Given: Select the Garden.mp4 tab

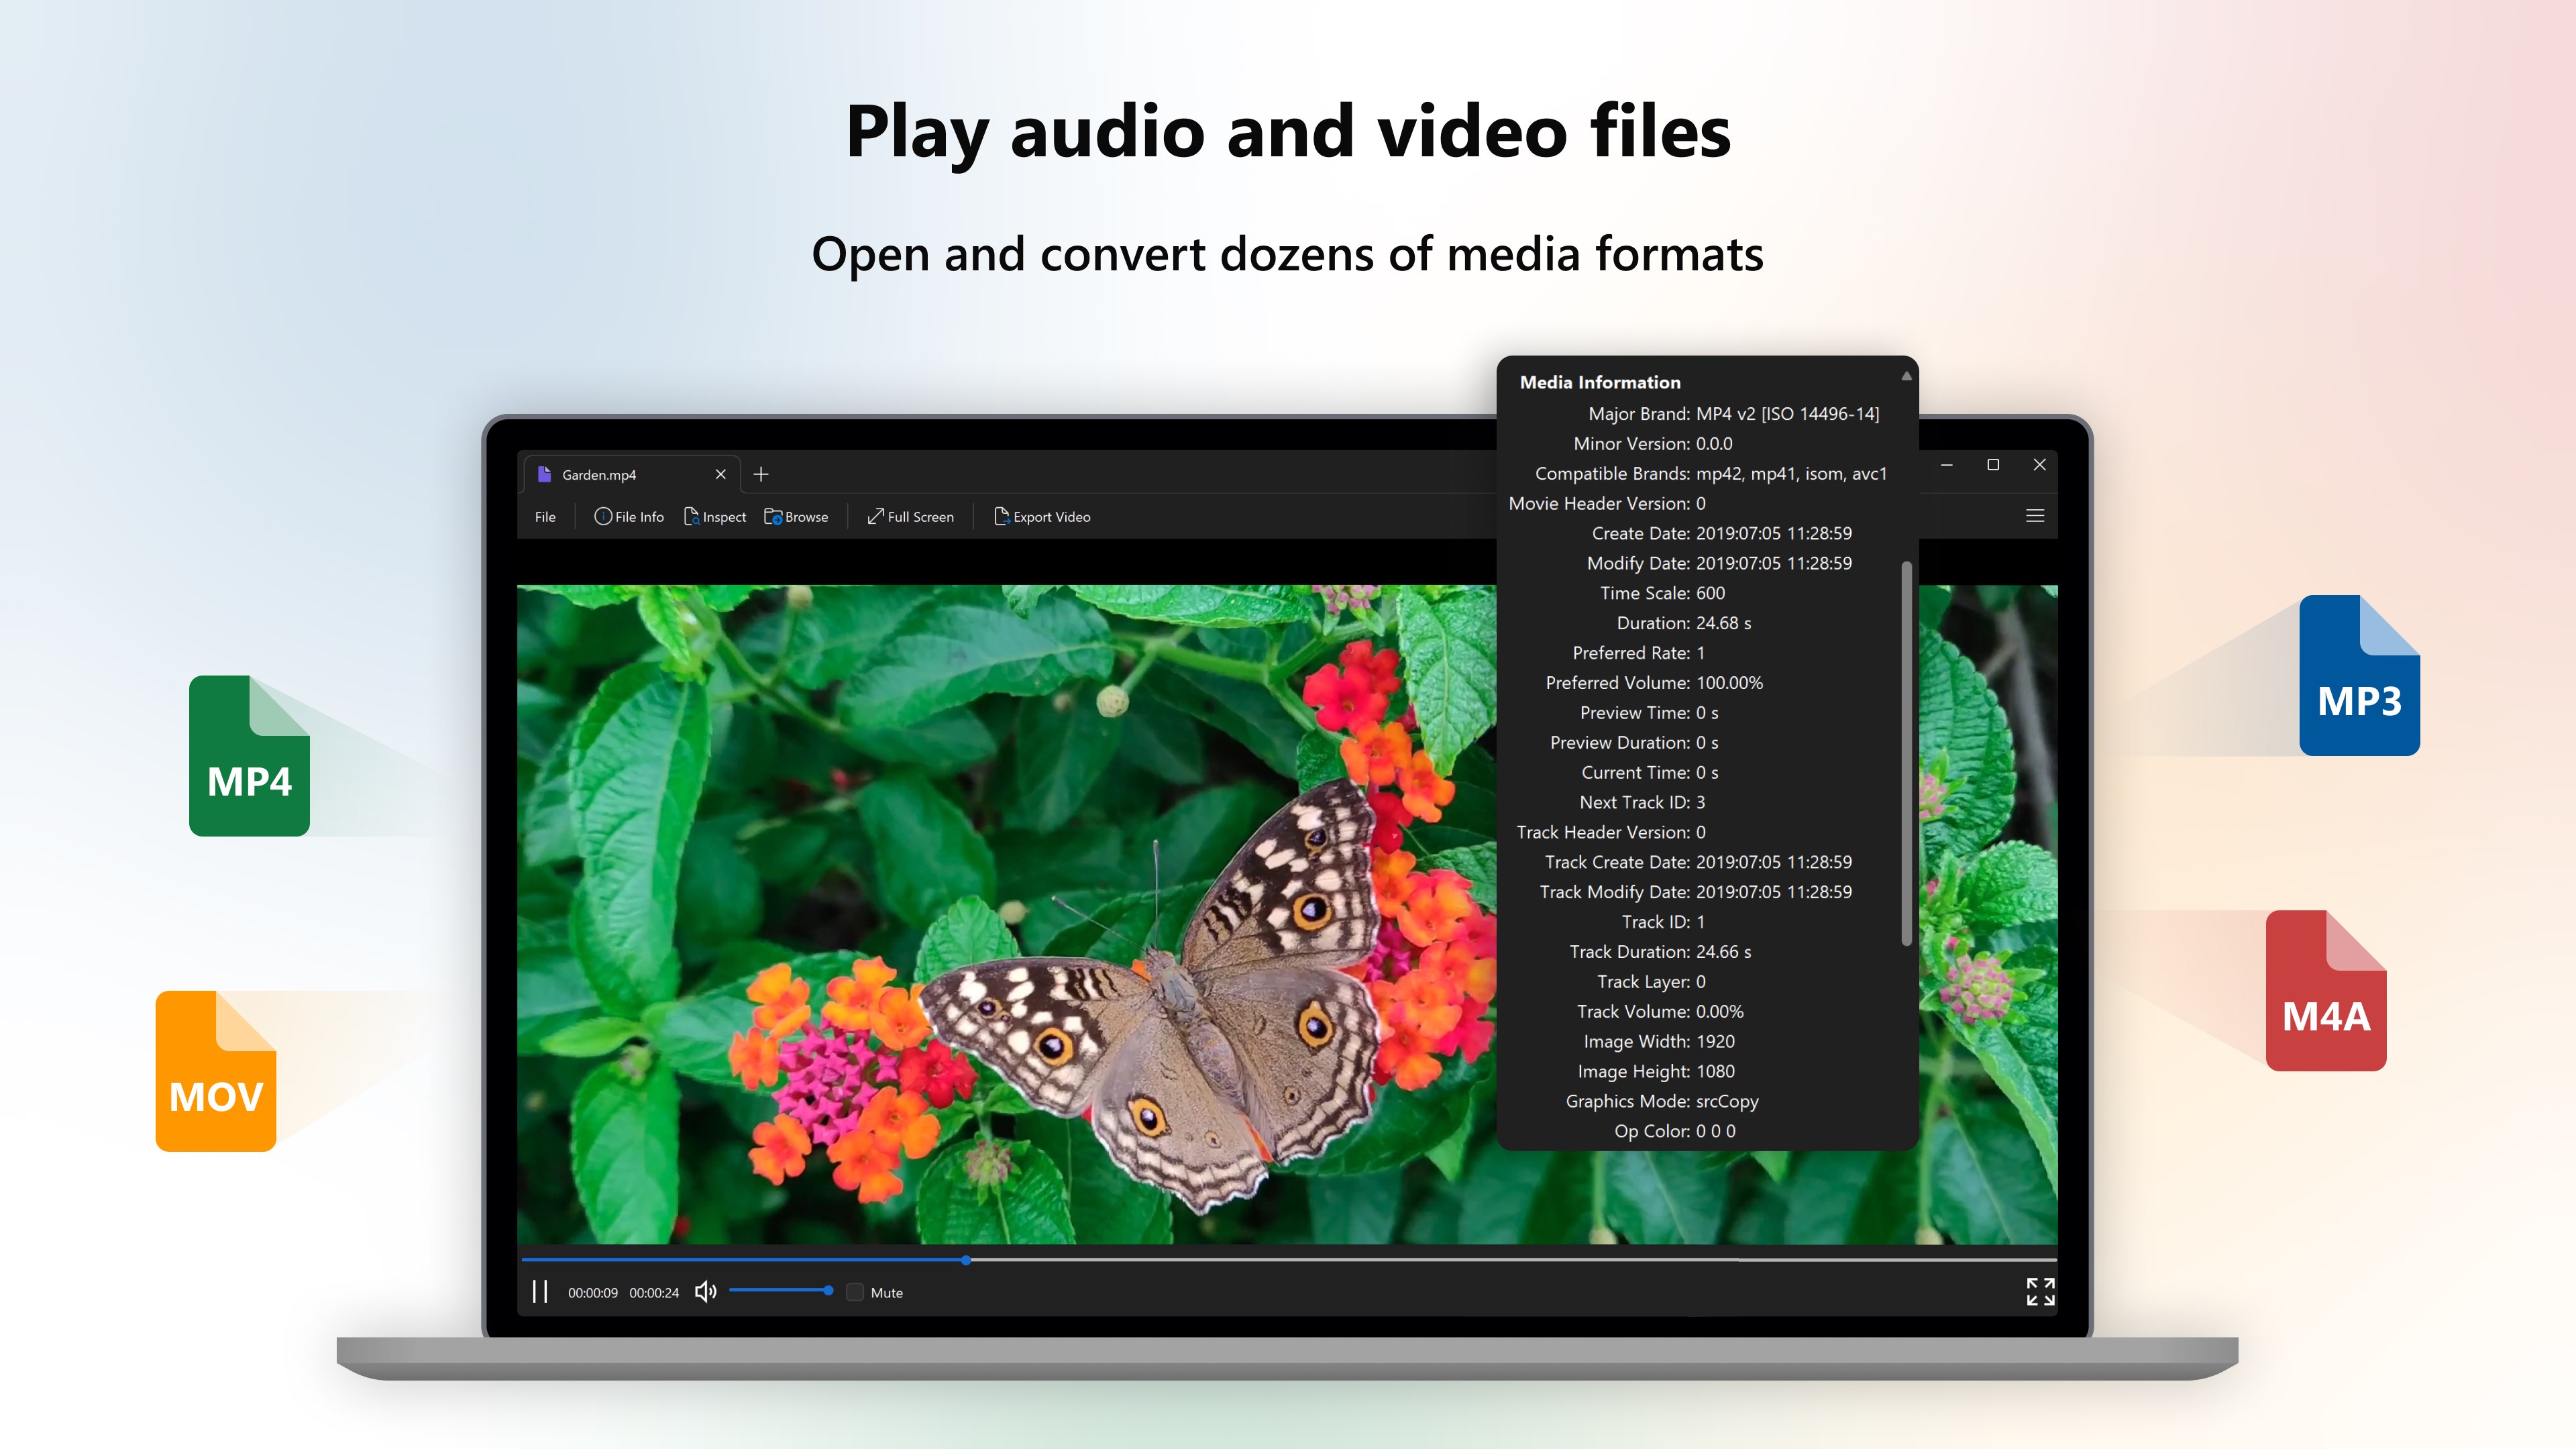Looking at the screenshot, I should coord(600,475).
